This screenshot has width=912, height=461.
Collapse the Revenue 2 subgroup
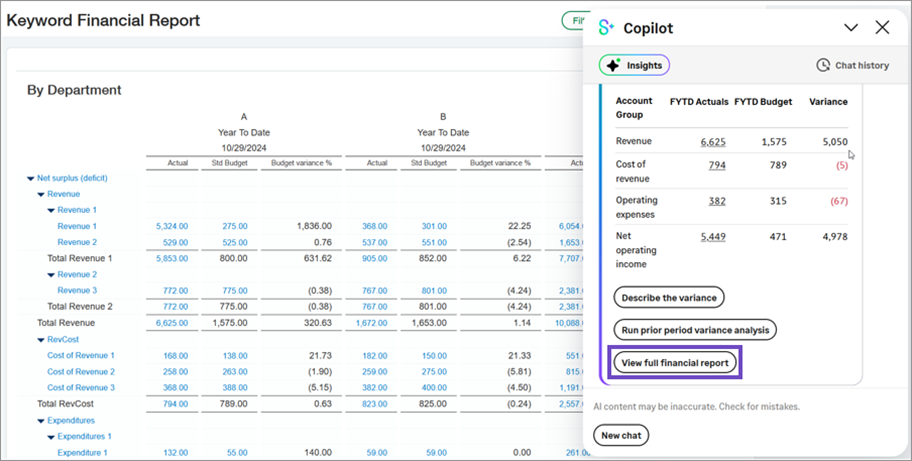pyautogui.click(x=51, y=274)
